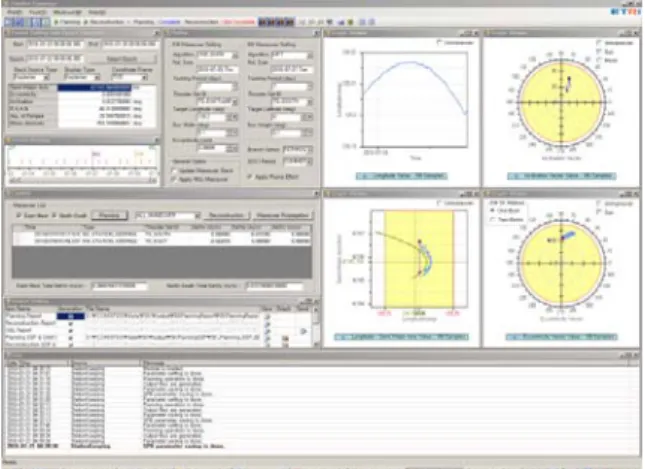Click the Inclination Vector Series legend bar
This screenshot has height=469, width=645.
[561, 176]
